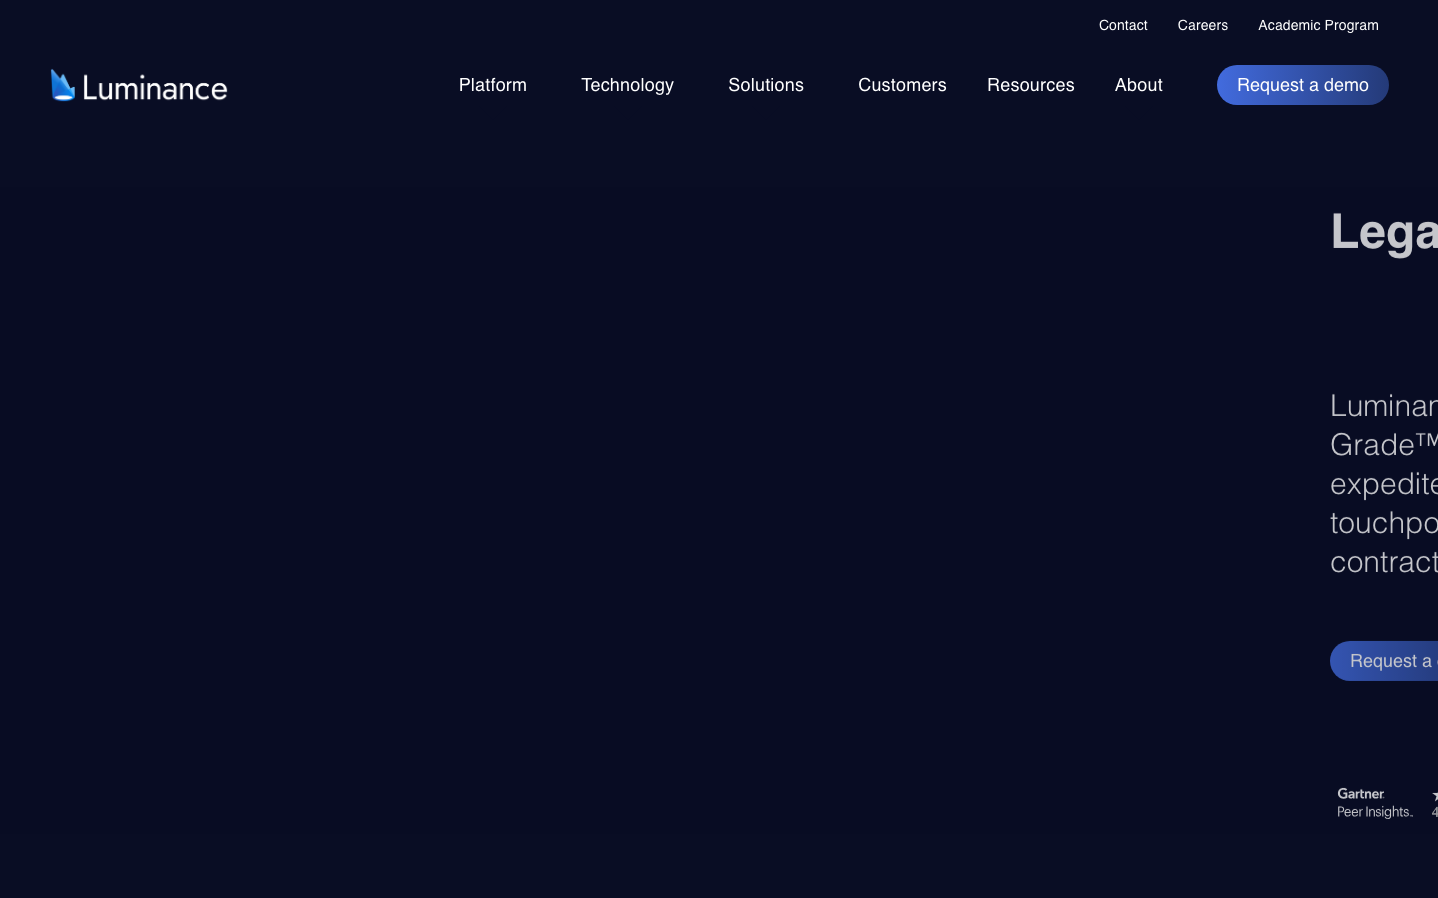The image size is (1438, 898).
Task: Click the Luminance flame logo icon
Action: pyautogui.click(x=63, y=85)
